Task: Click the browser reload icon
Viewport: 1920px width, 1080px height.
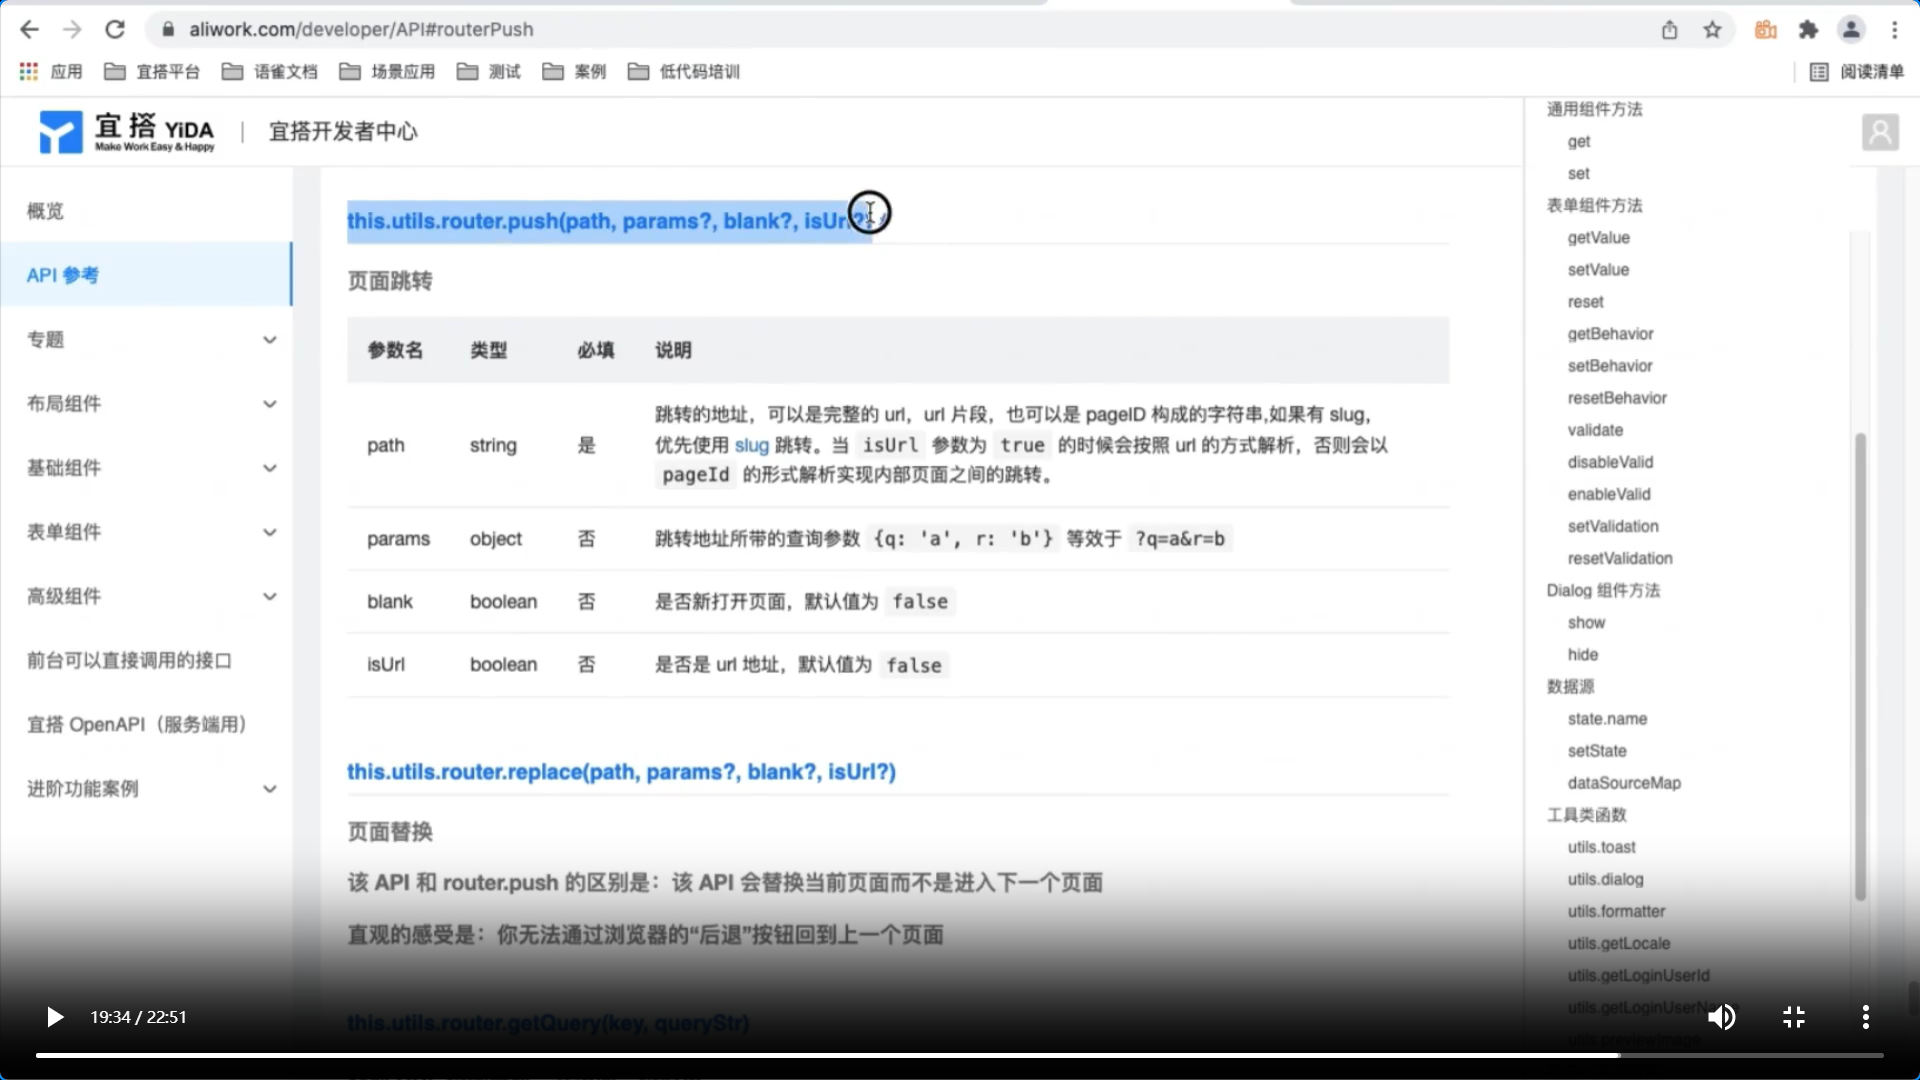Action: [115, 30]
